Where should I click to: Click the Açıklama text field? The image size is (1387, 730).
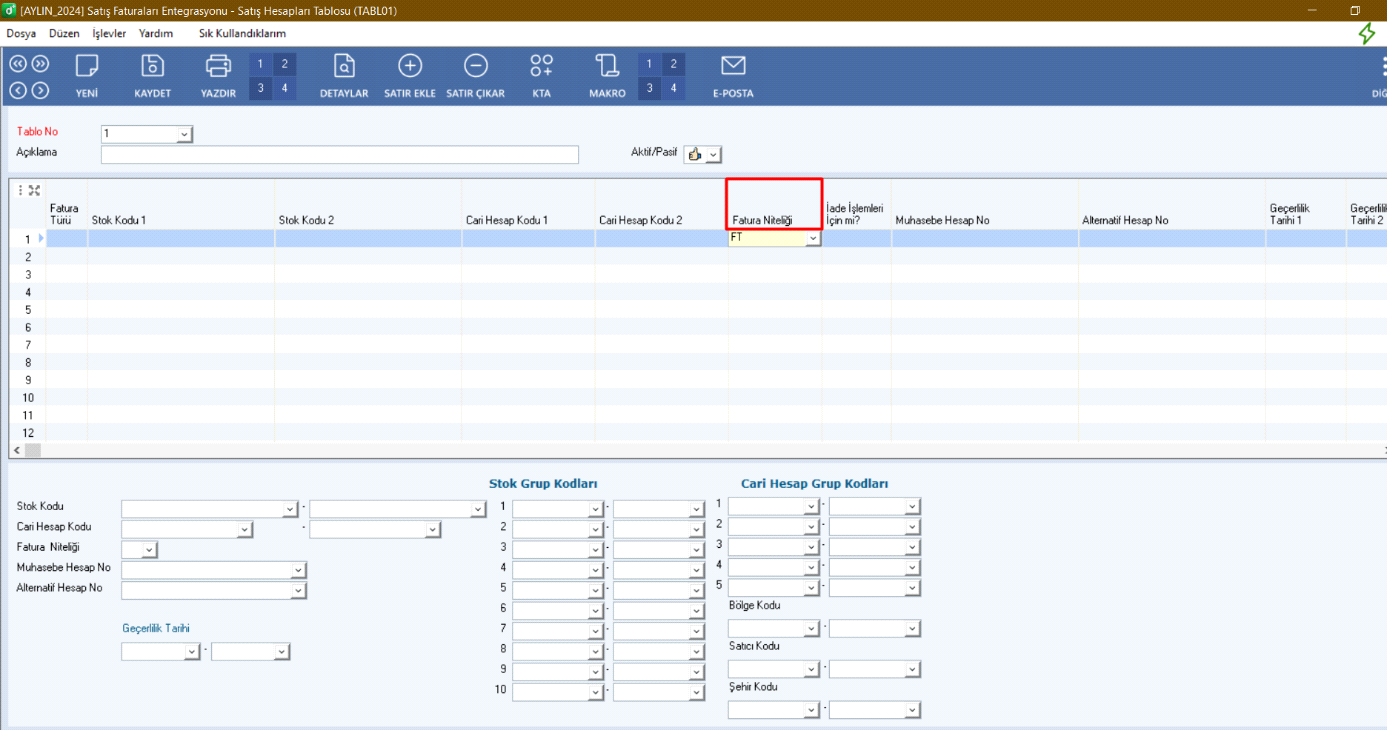(340, 155)
